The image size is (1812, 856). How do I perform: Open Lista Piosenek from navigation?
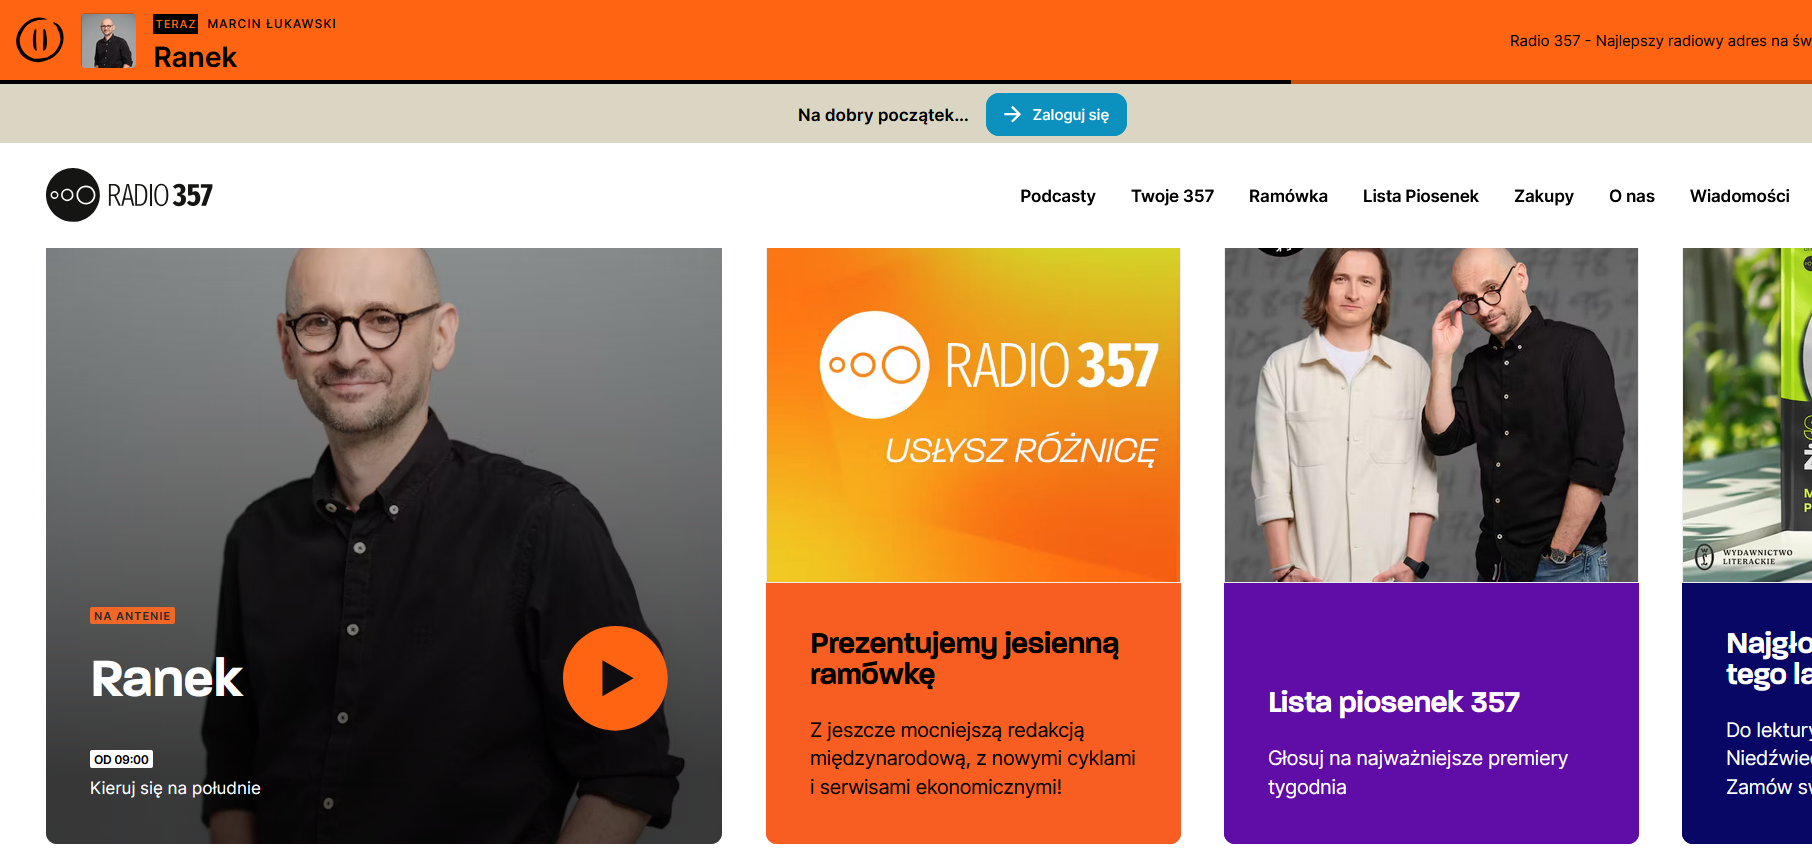coord(1420,196)
